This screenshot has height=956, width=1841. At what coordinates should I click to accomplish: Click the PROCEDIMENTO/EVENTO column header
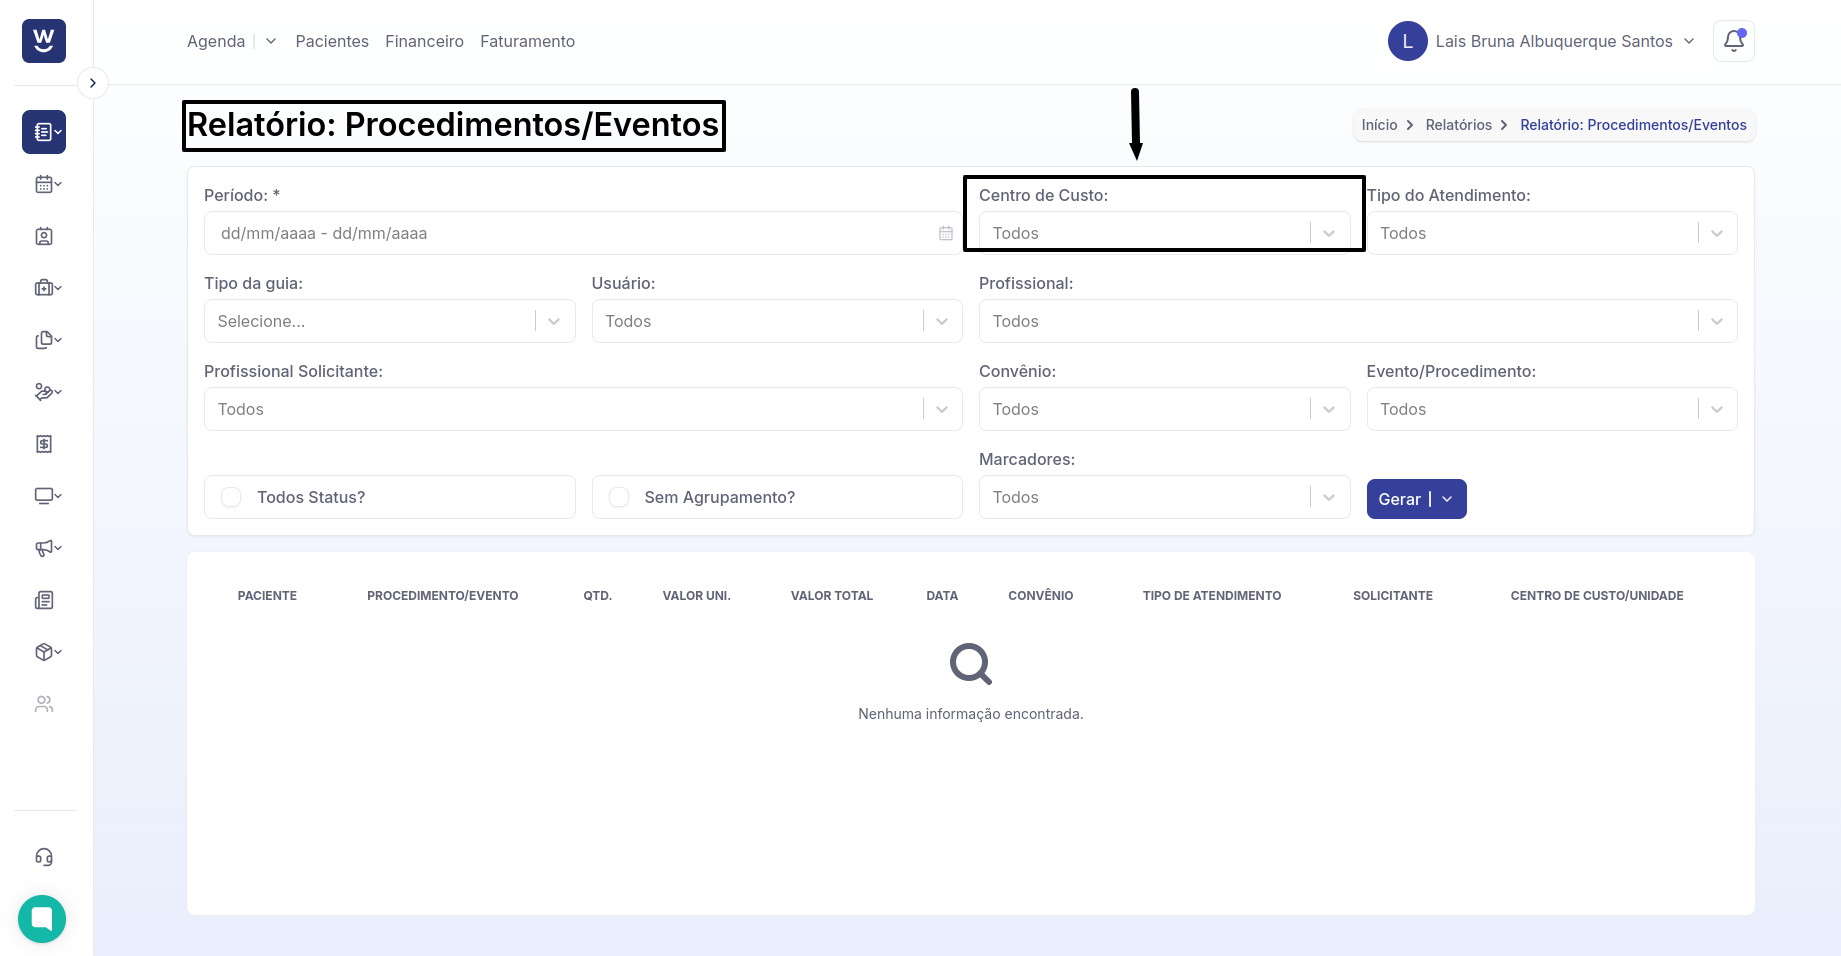(x=442, y=596)
